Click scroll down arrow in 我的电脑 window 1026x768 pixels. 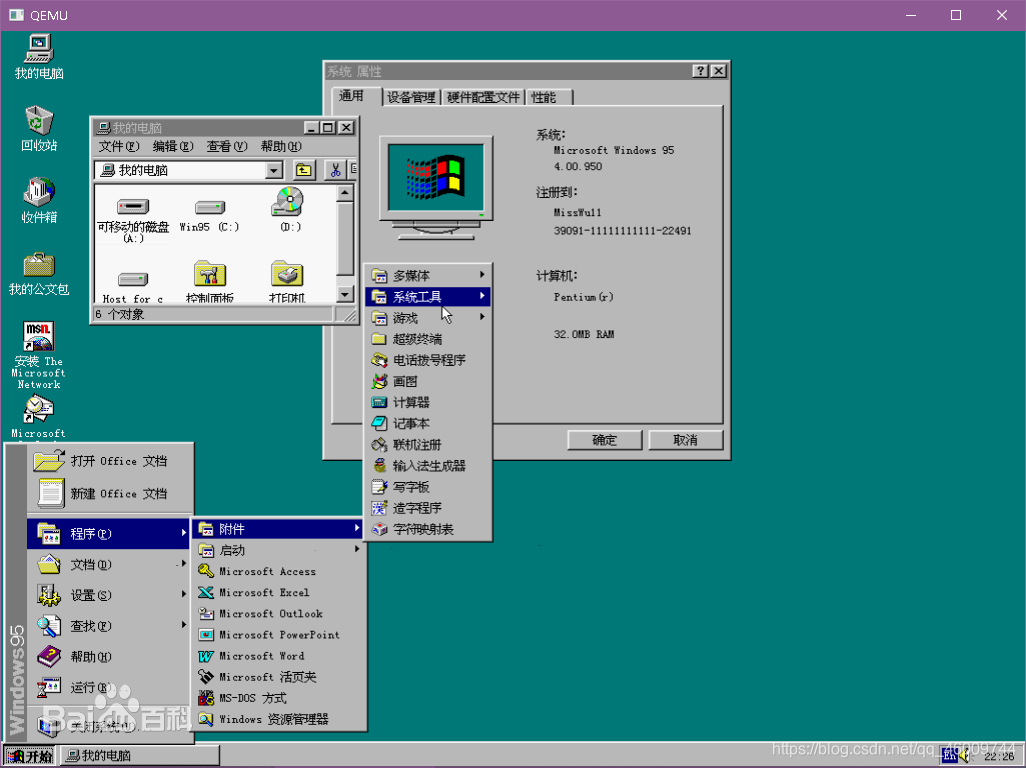pos(345,294)
